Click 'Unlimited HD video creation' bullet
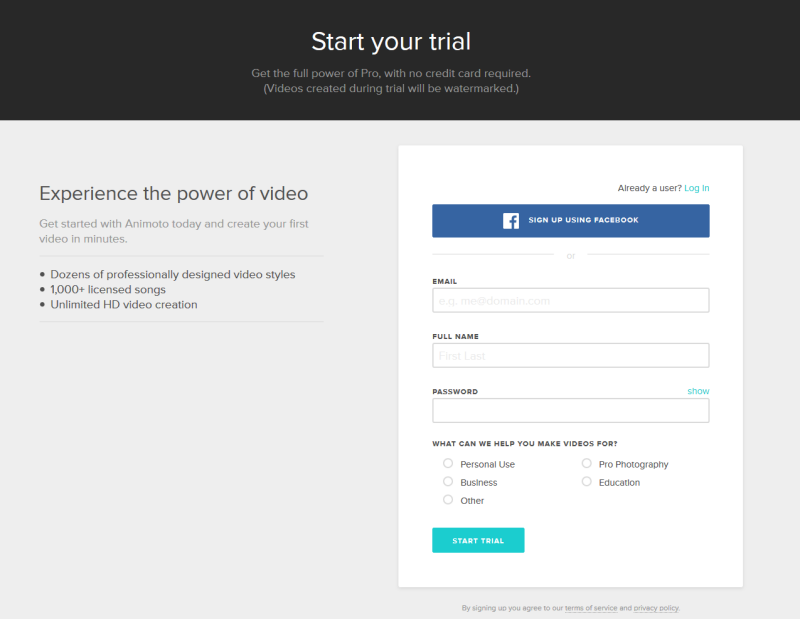The width and height of the screenshot is (800, 619). 123,305
